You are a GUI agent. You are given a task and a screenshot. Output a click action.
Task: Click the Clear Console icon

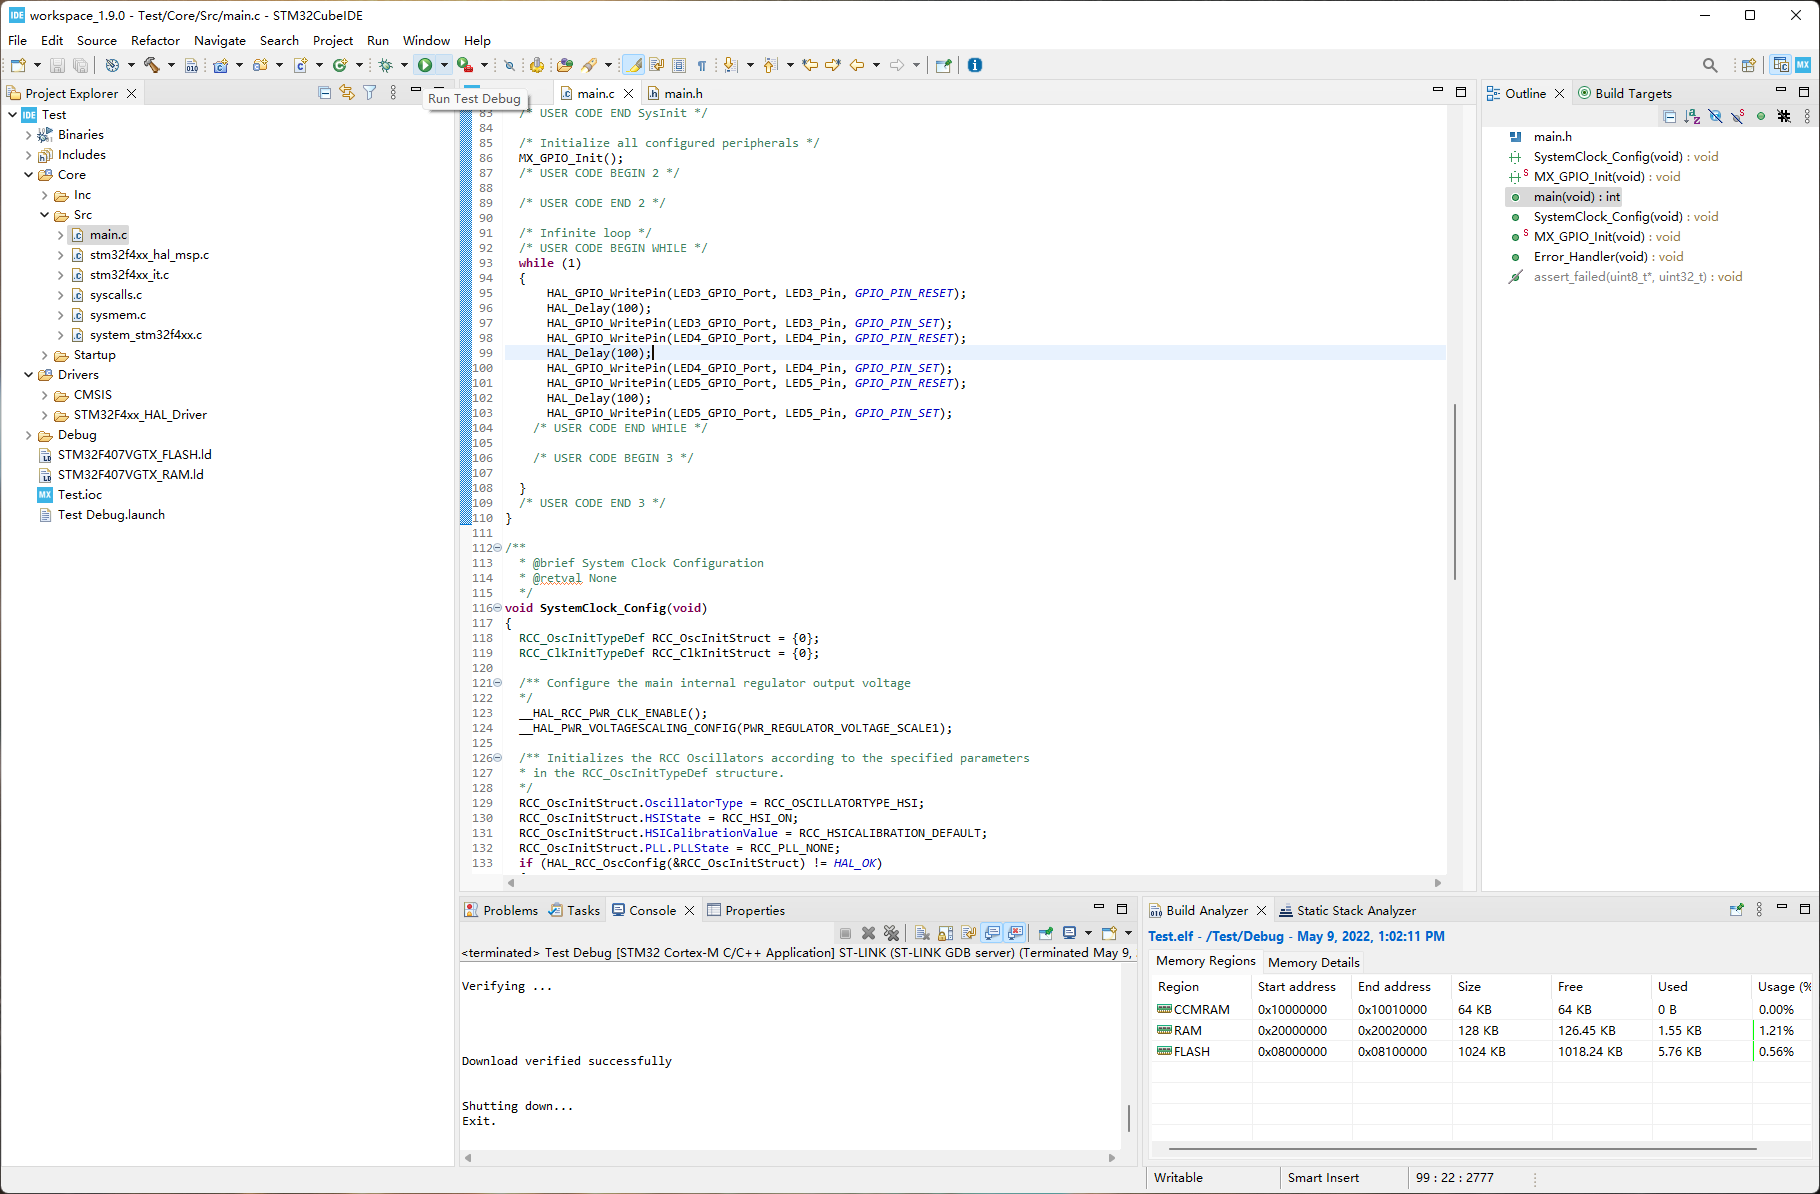[922, 933]
